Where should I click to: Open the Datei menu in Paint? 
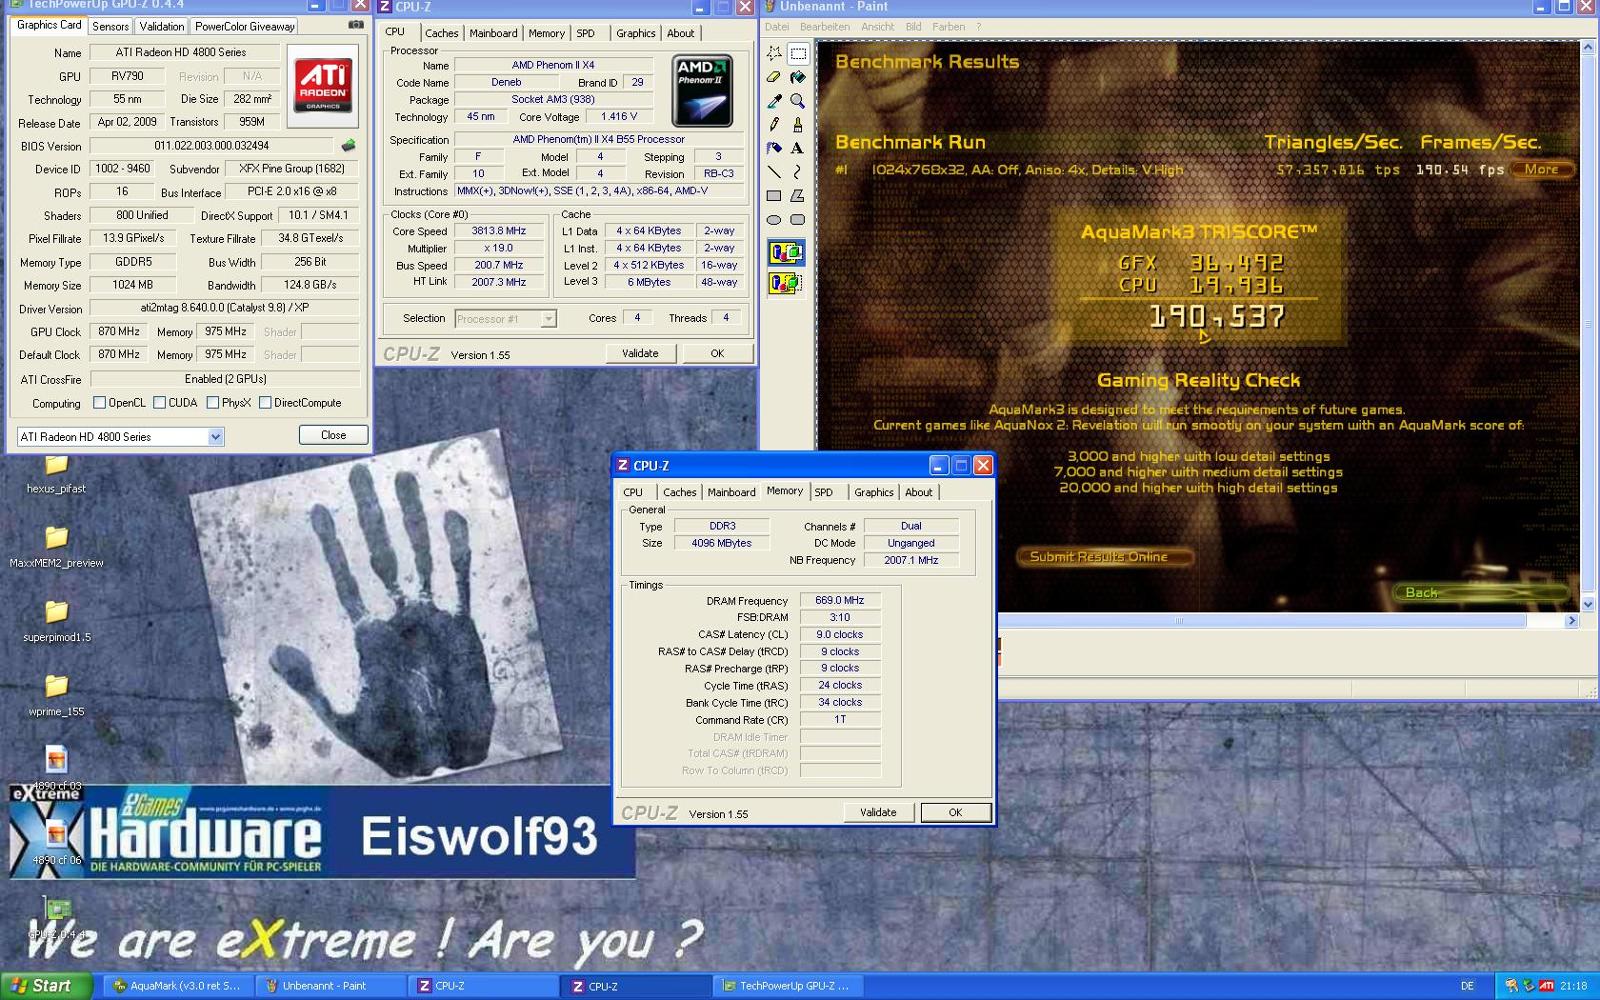(x=777, y=27)
